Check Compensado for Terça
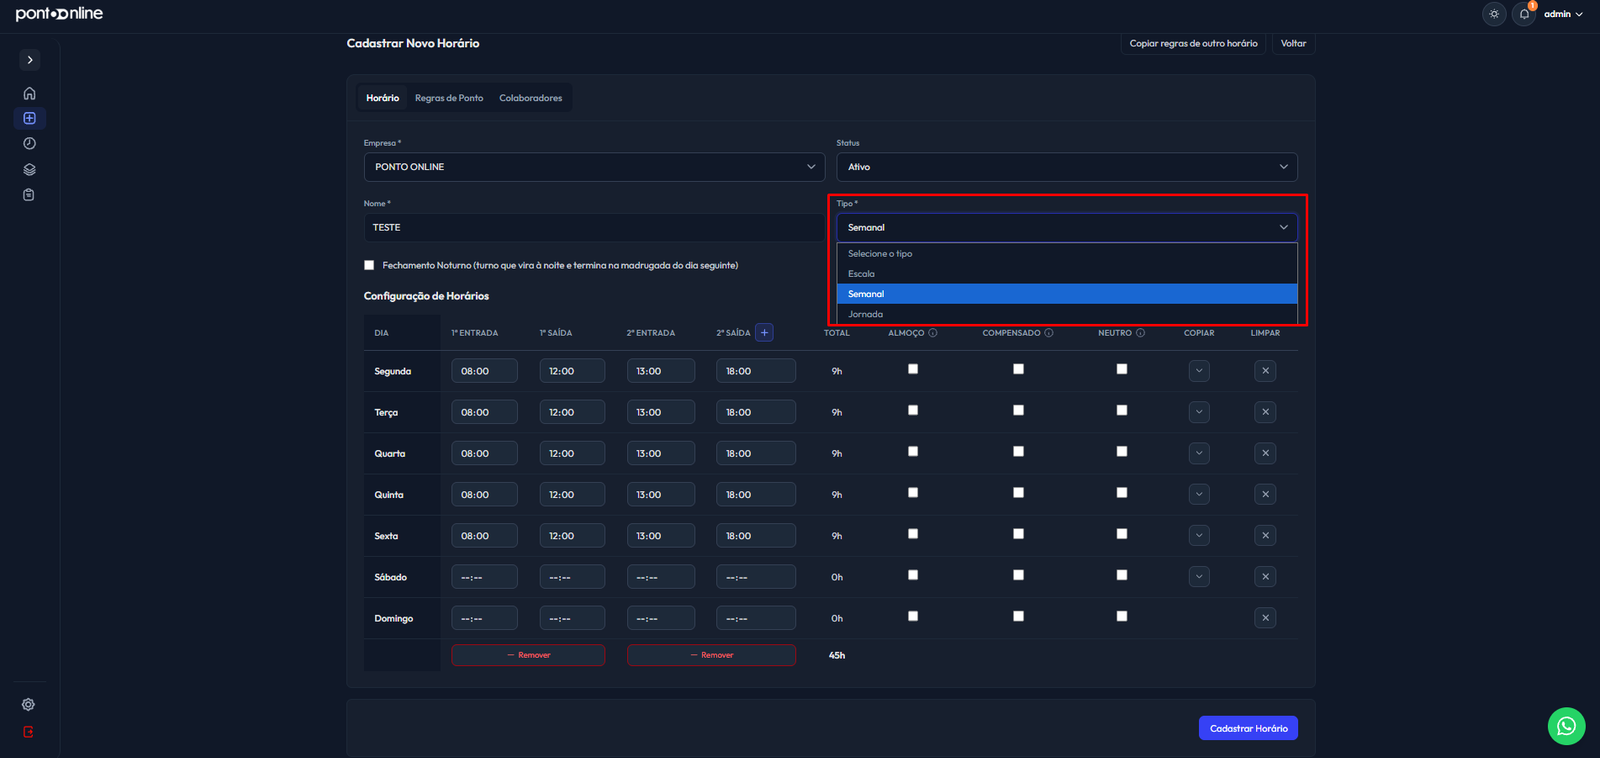Screen dimensions: 1600x758 1018,410
